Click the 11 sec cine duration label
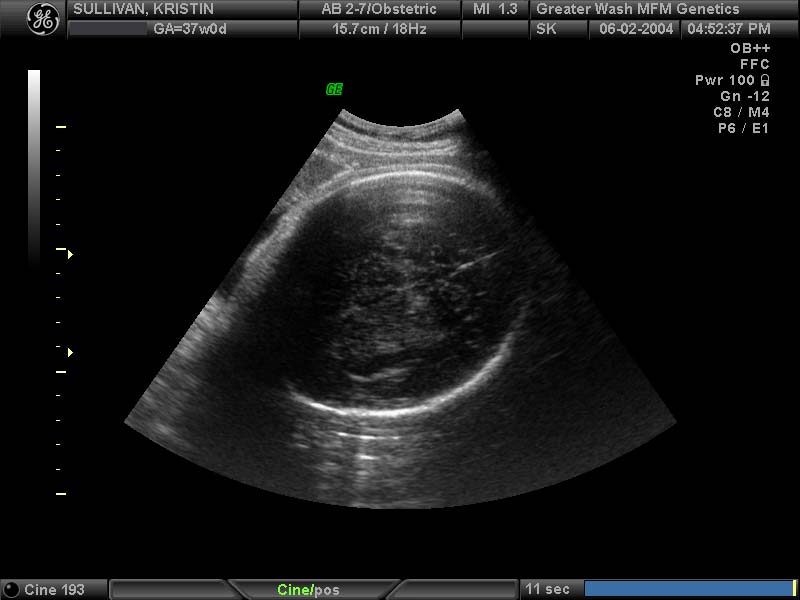 (546, 590)
